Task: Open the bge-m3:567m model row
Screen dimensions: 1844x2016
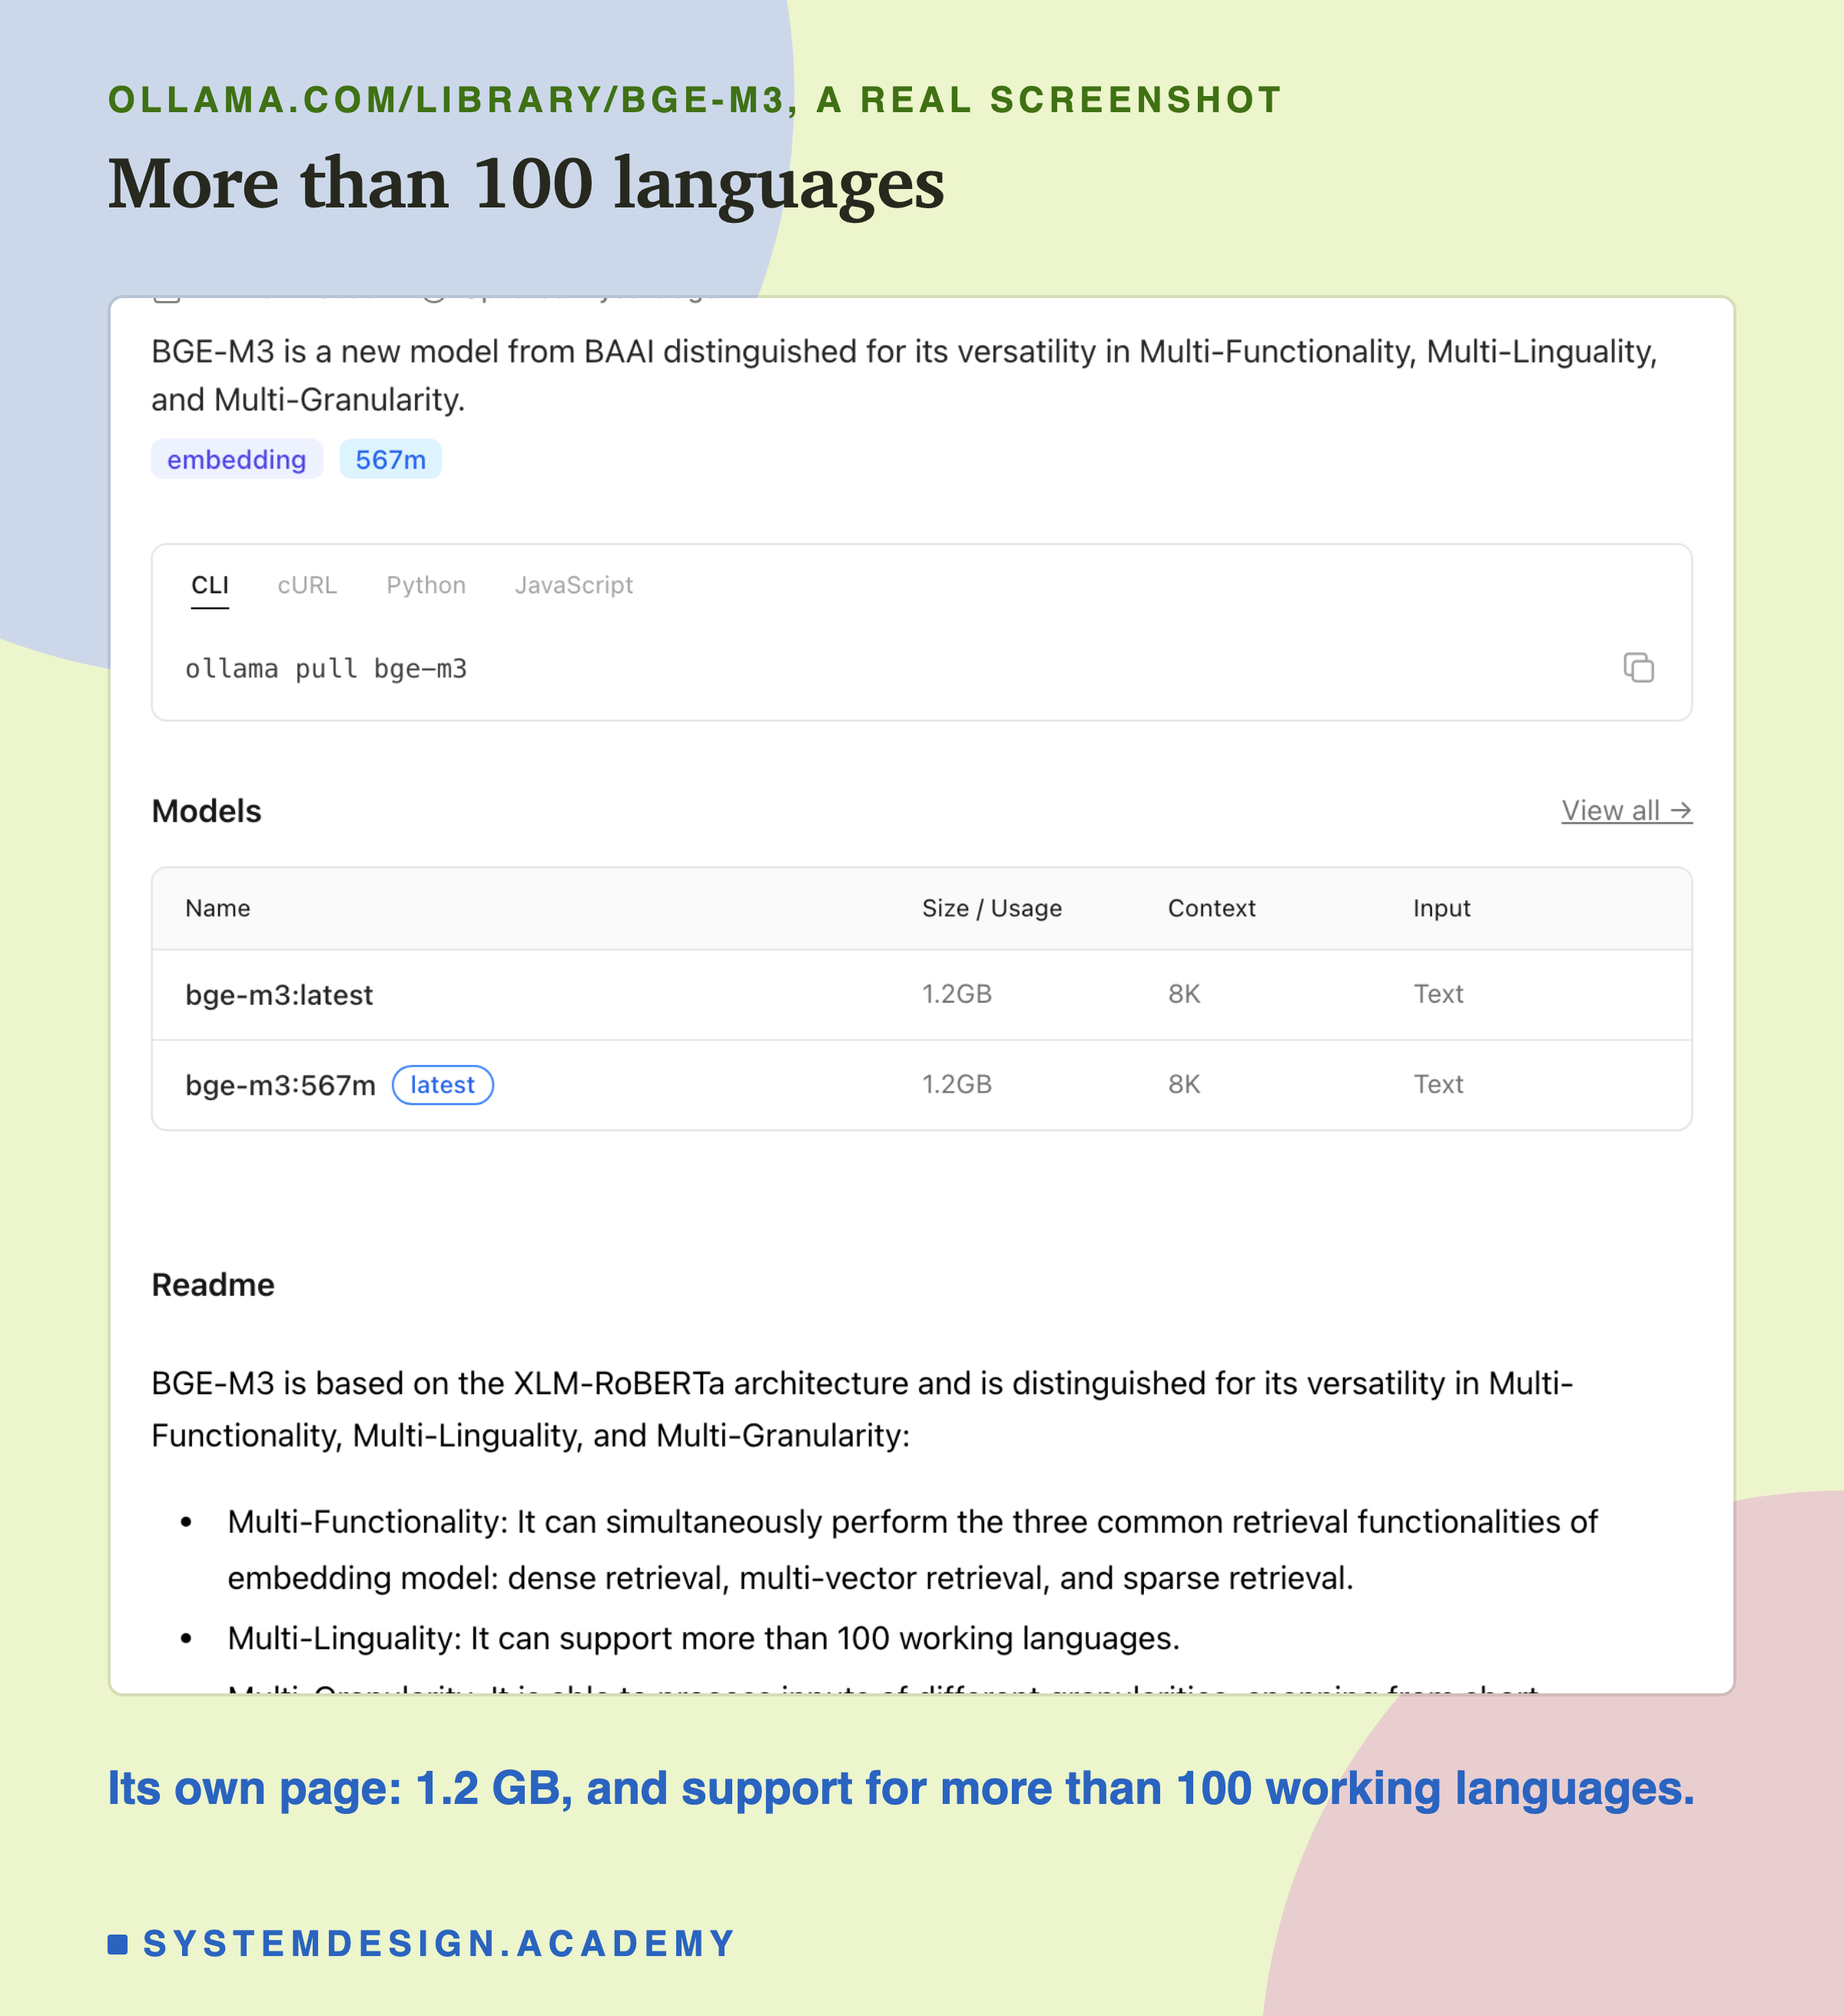Action: click(921, 1085)
